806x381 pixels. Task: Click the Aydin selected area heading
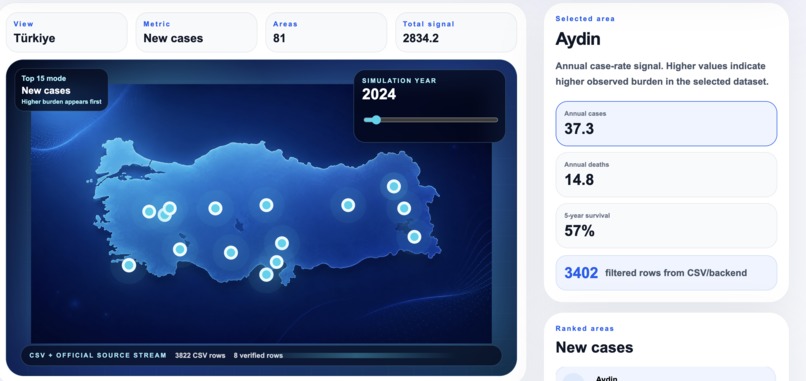click(x=578, y=39)
